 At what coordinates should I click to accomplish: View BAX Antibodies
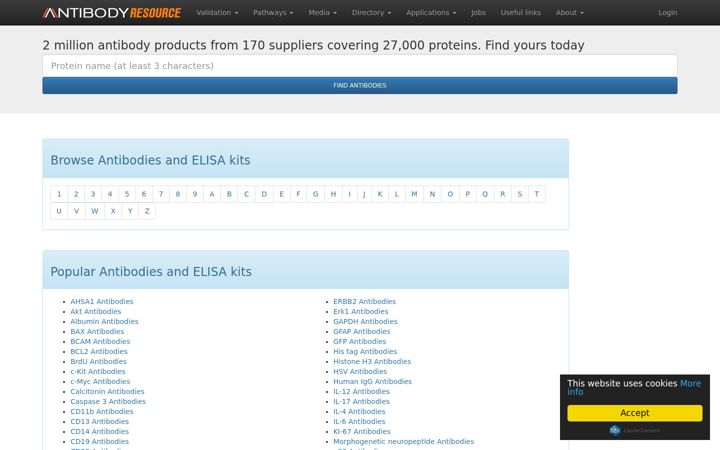pyautogui.click(x=97, y=332)
